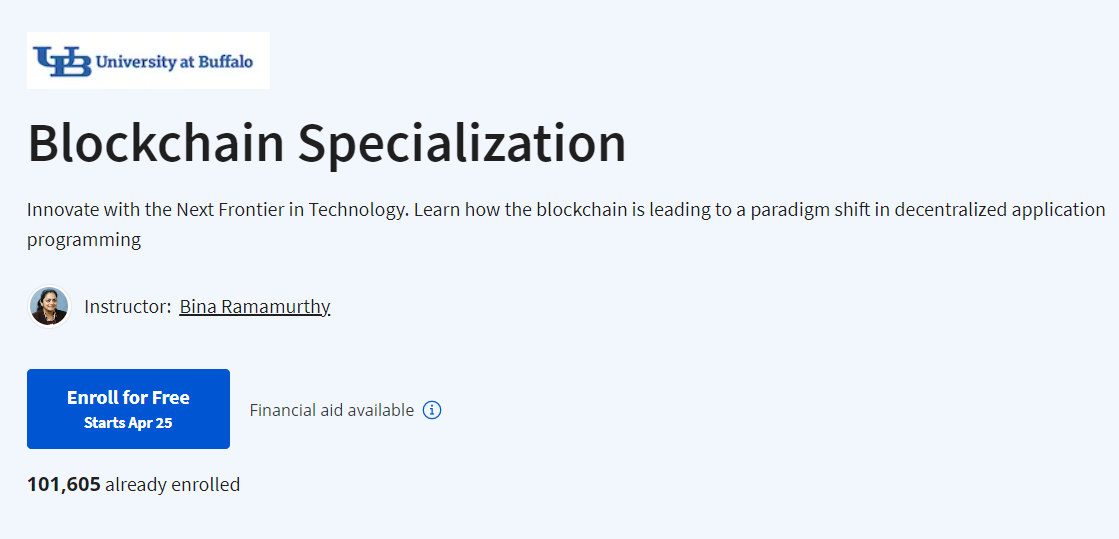Viewport: 1119px width, 539px height.
Task: Click the info icon beside Financial aid
Action: pos(432,410)
